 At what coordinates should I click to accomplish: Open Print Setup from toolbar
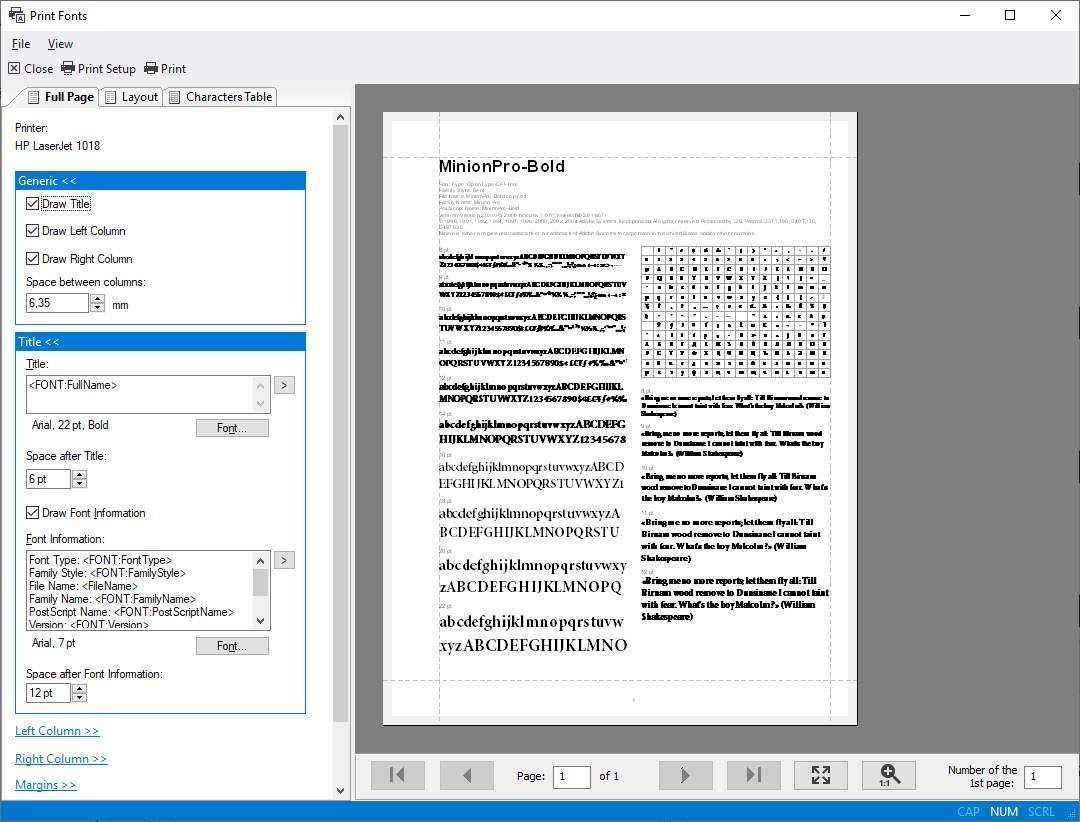coord(98,68)
